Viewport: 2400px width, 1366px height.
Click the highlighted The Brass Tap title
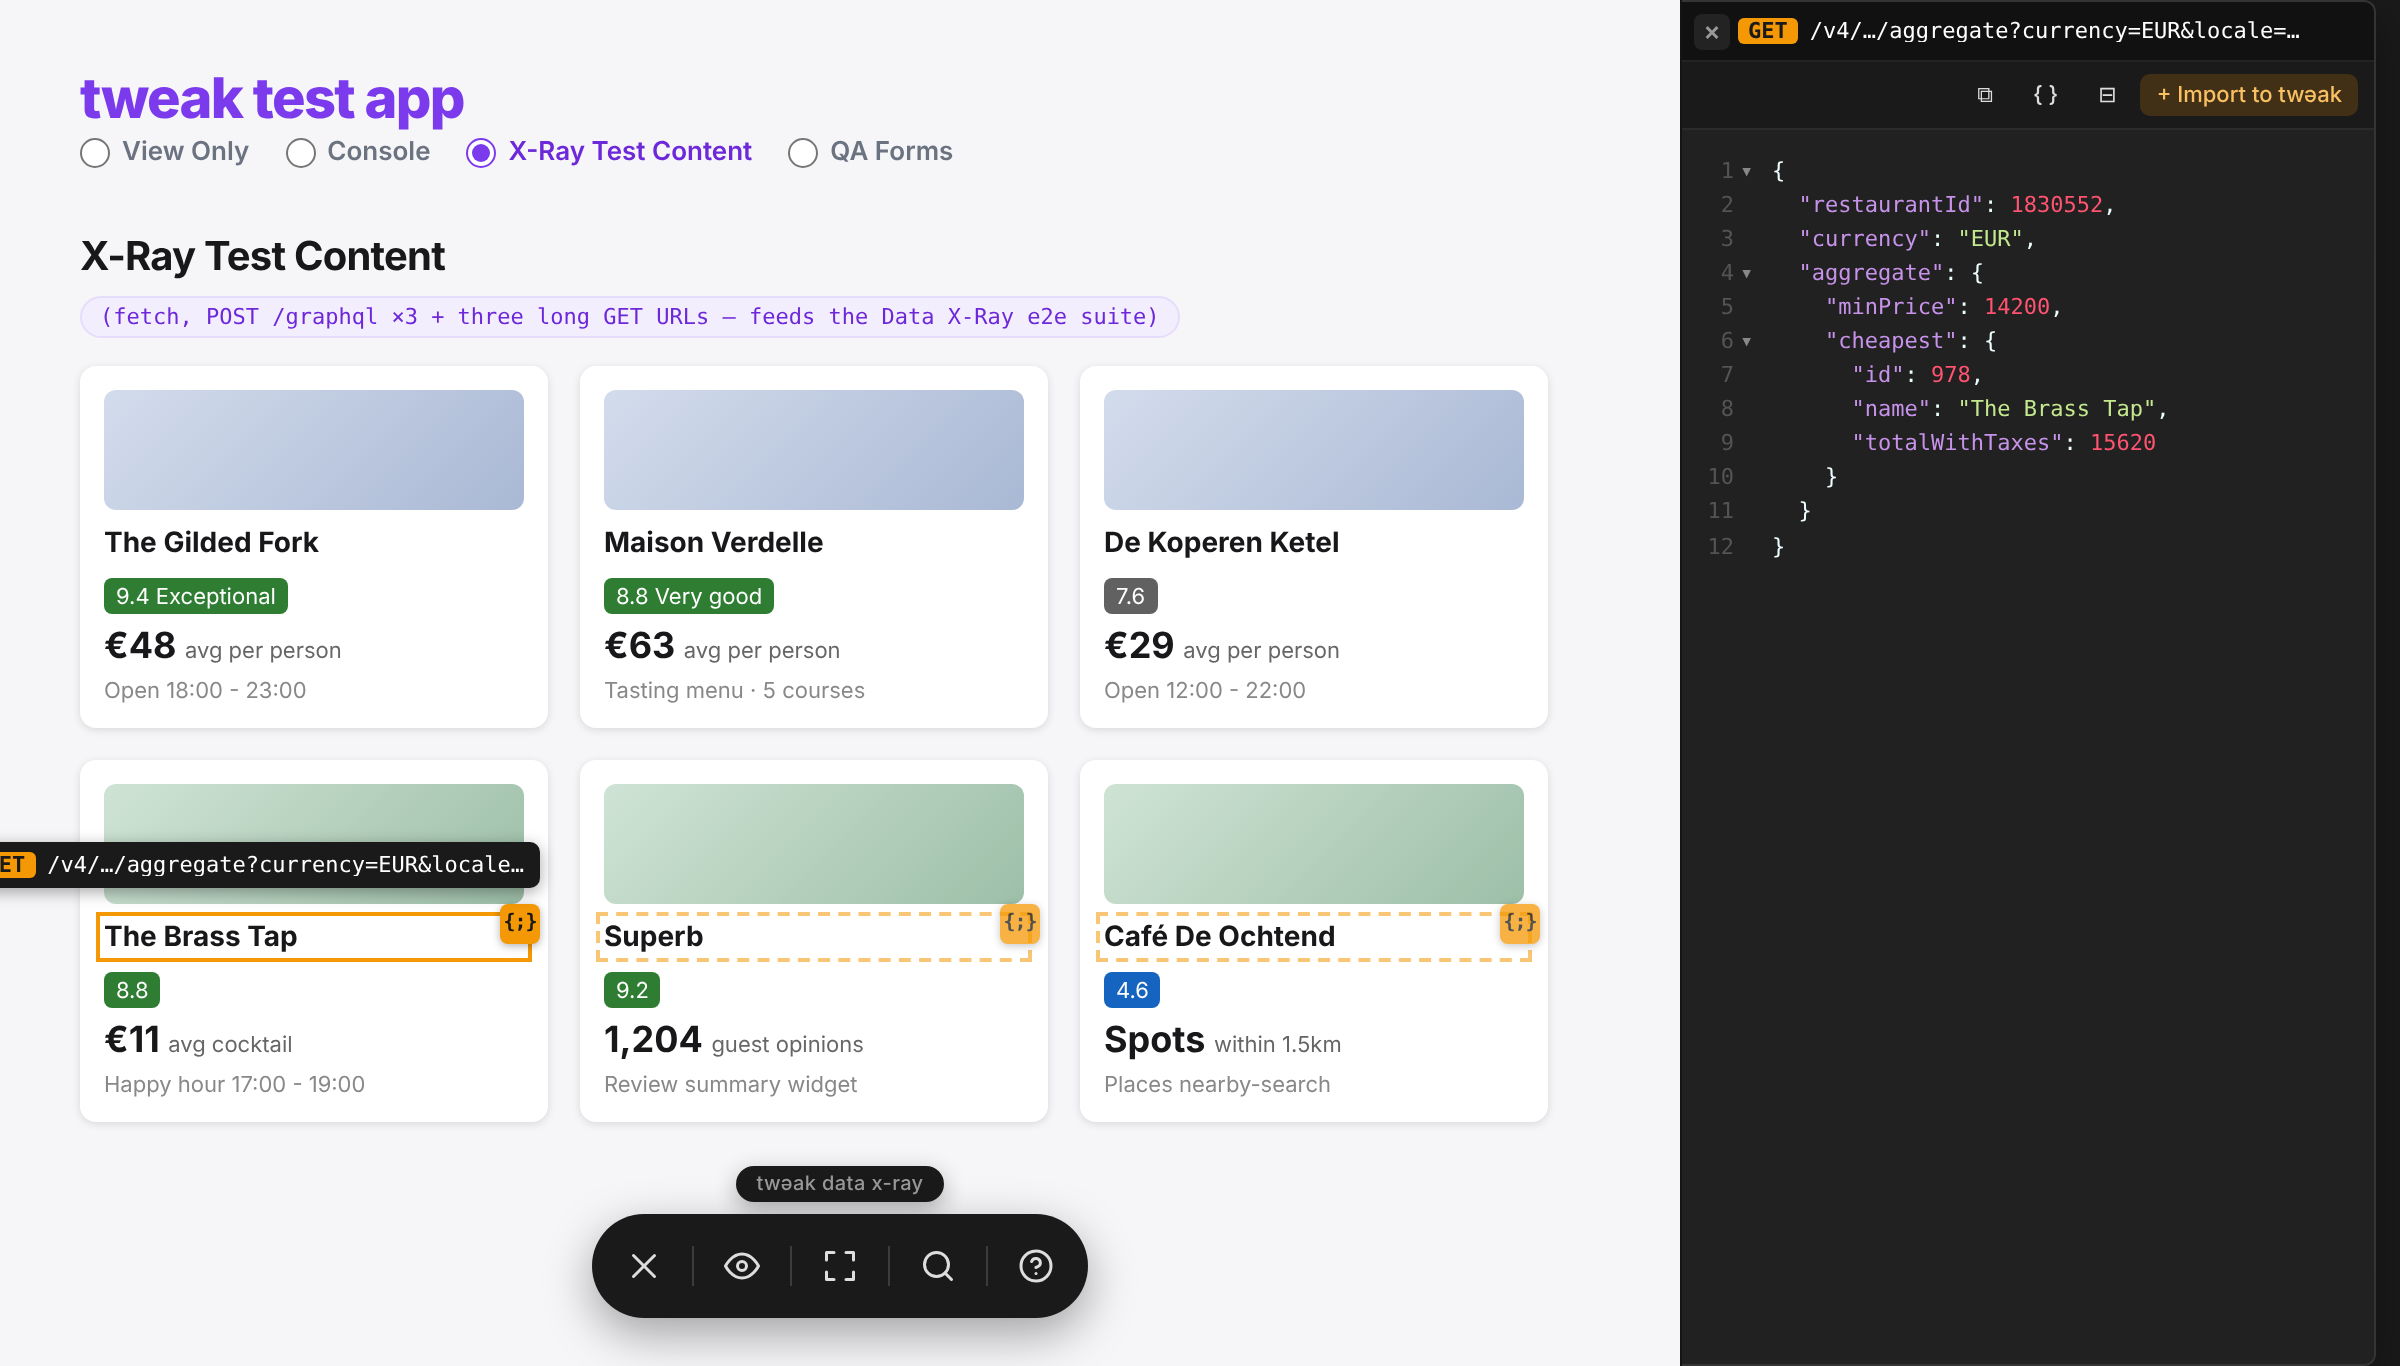click(313, 937)
